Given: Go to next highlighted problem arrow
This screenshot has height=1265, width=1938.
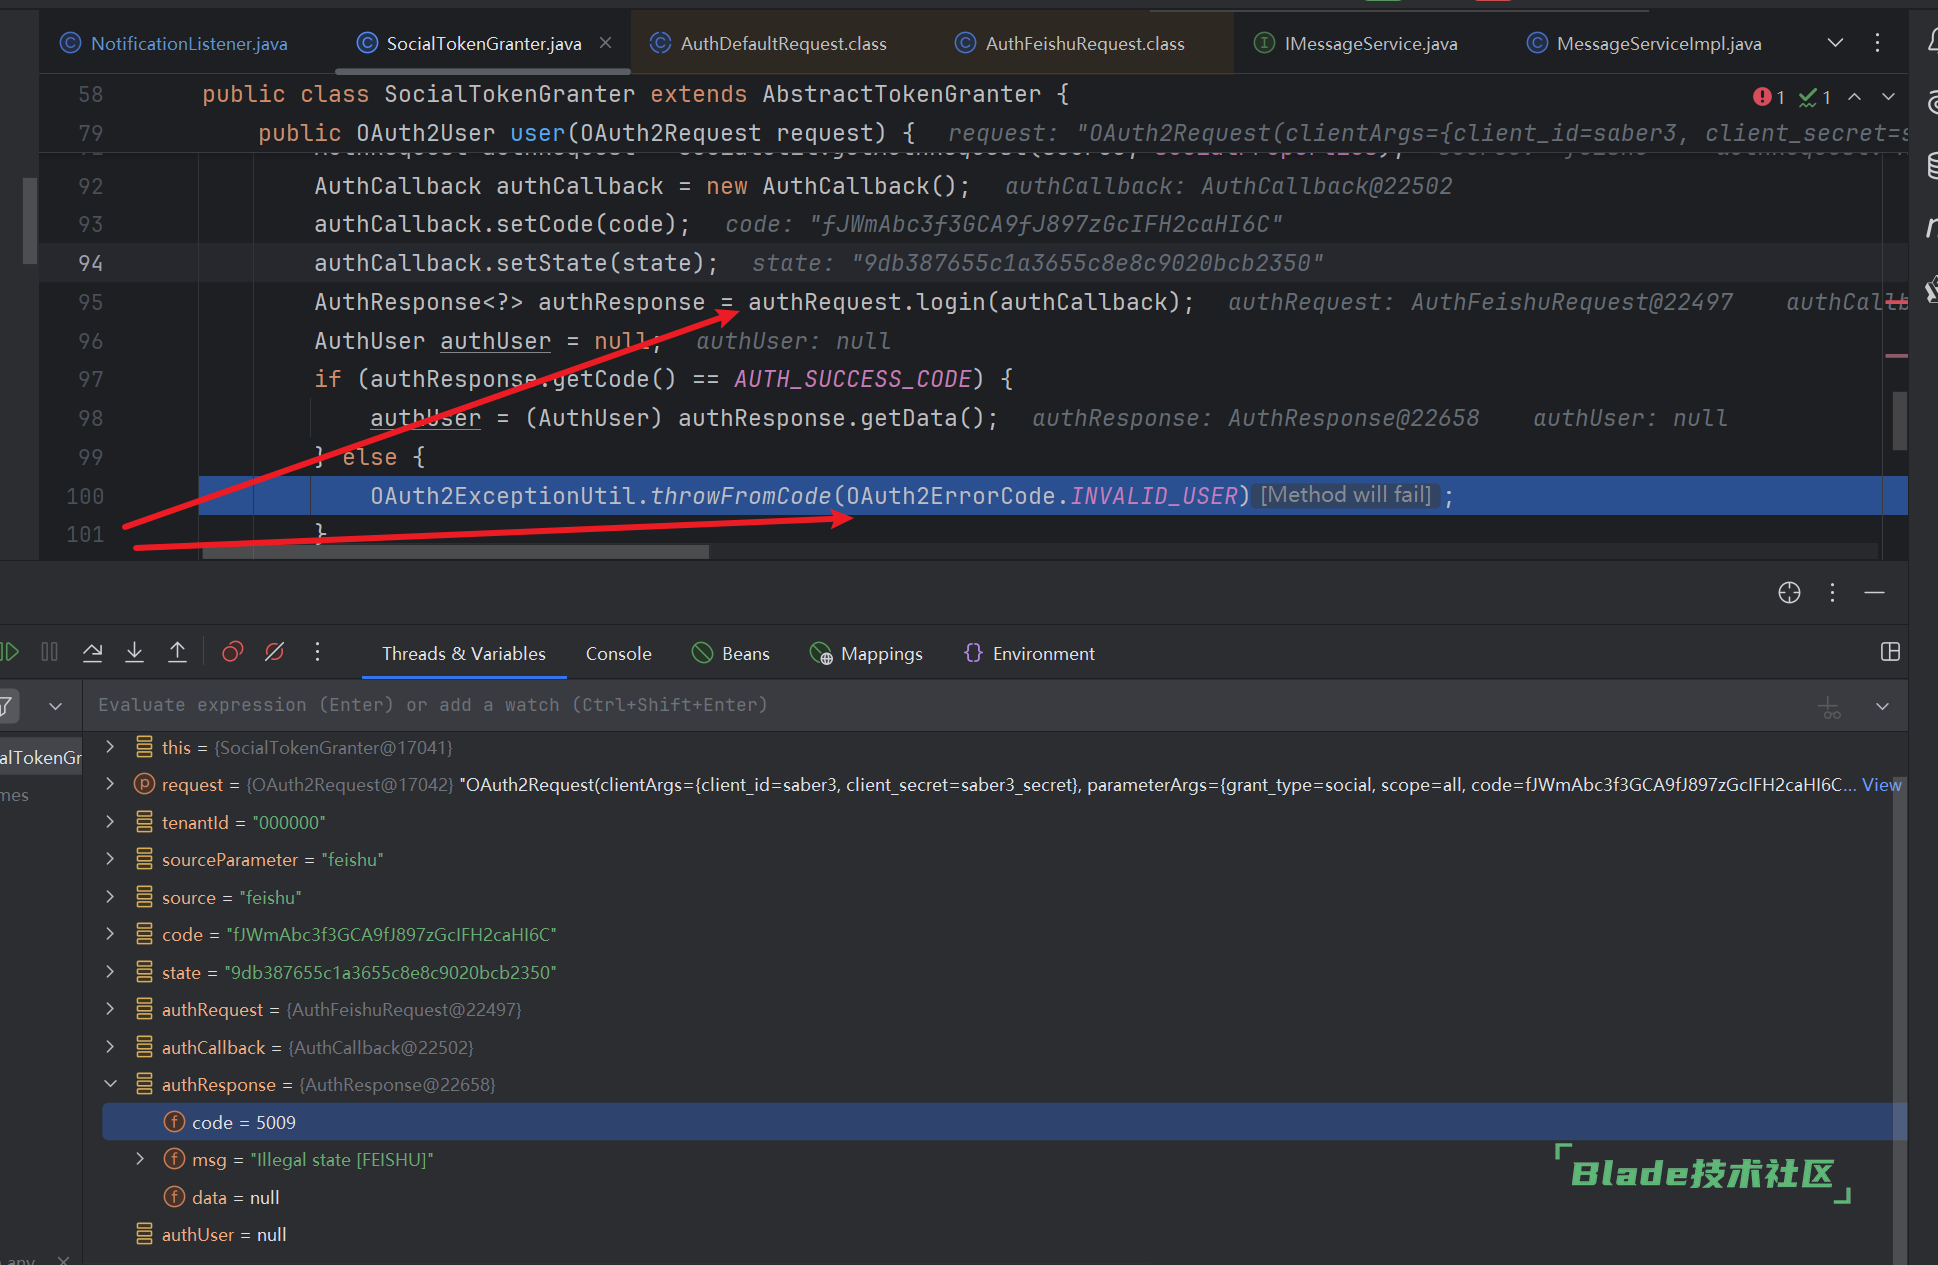Looking at the screenshot, I should [1888, 97].
